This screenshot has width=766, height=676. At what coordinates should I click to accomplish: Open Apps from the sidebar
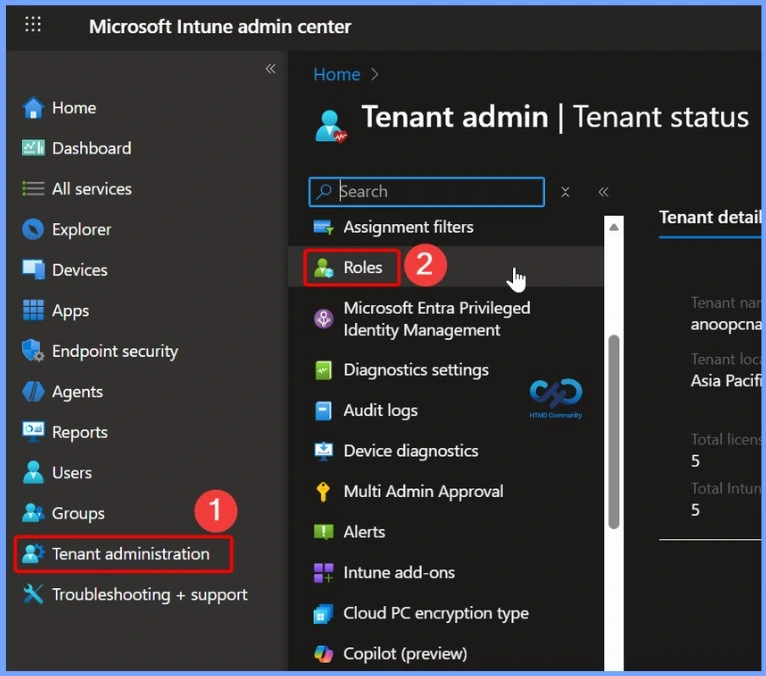pyautogui.click(x=70, y=310)
